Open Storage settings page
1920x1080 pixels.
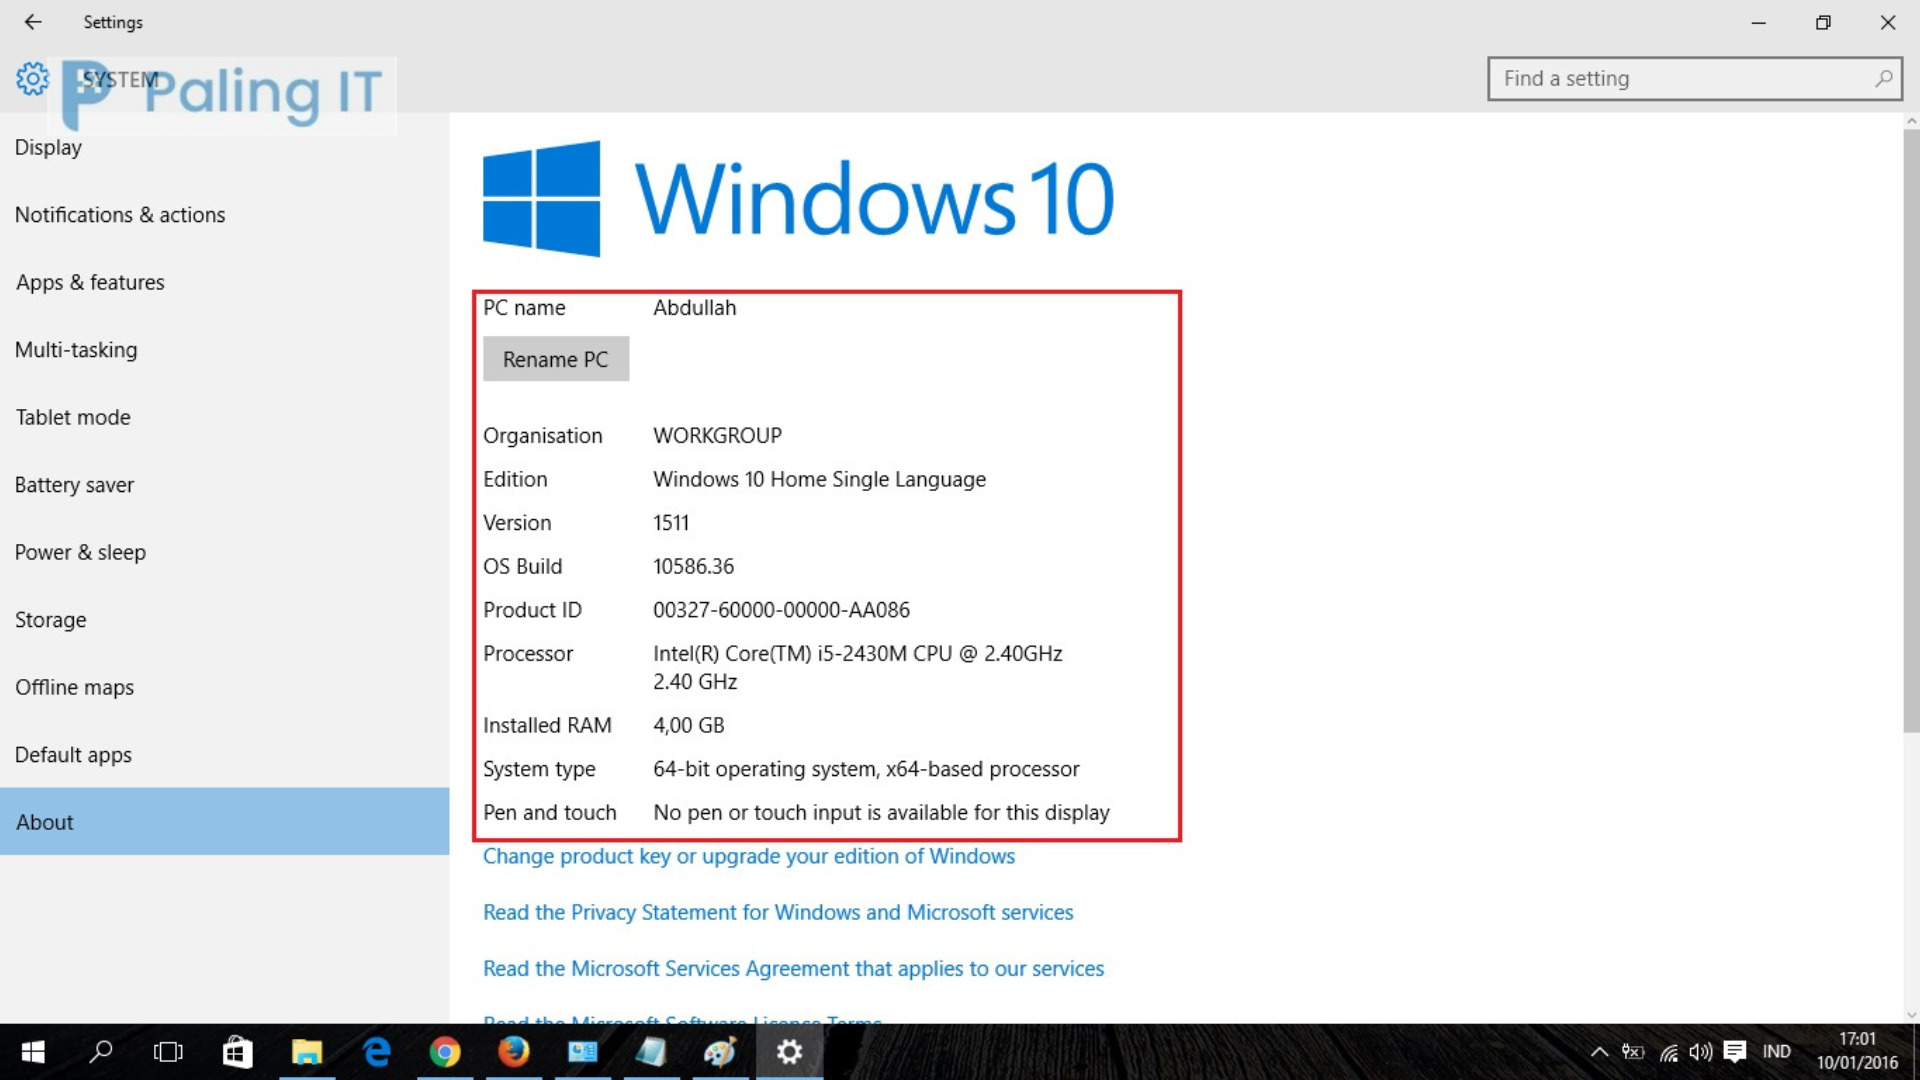pos(224,620)
